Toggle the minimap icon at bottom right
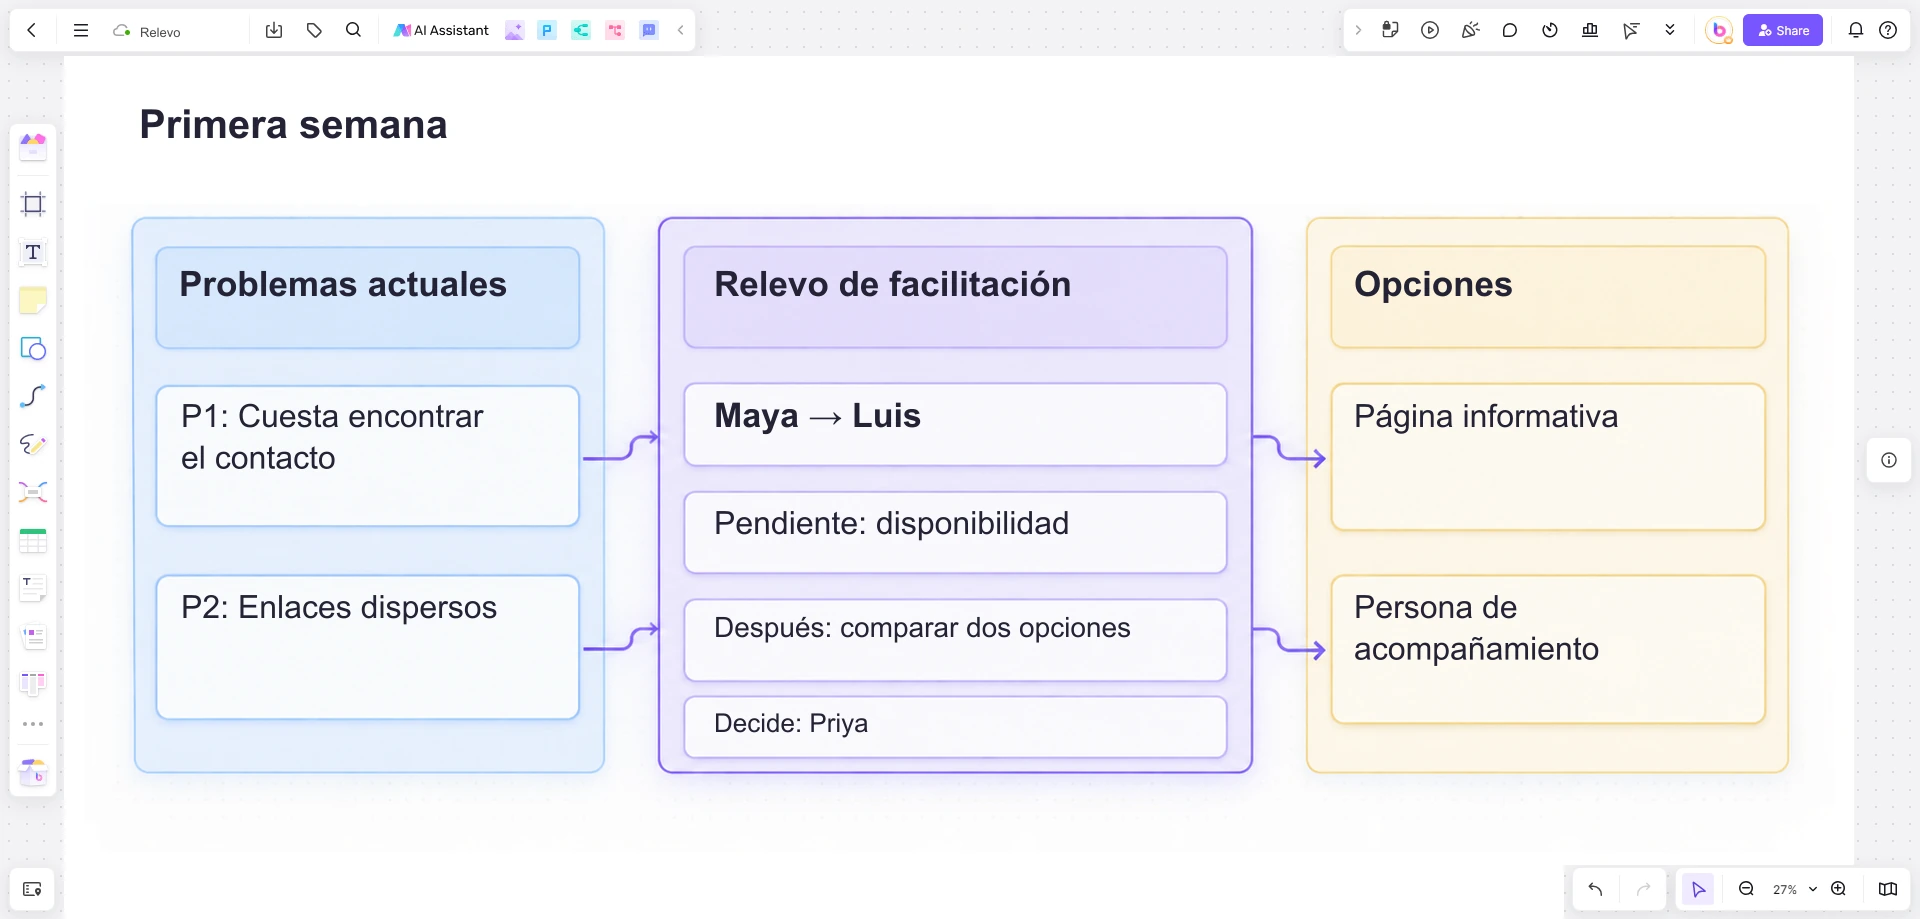 [1888, 889]
